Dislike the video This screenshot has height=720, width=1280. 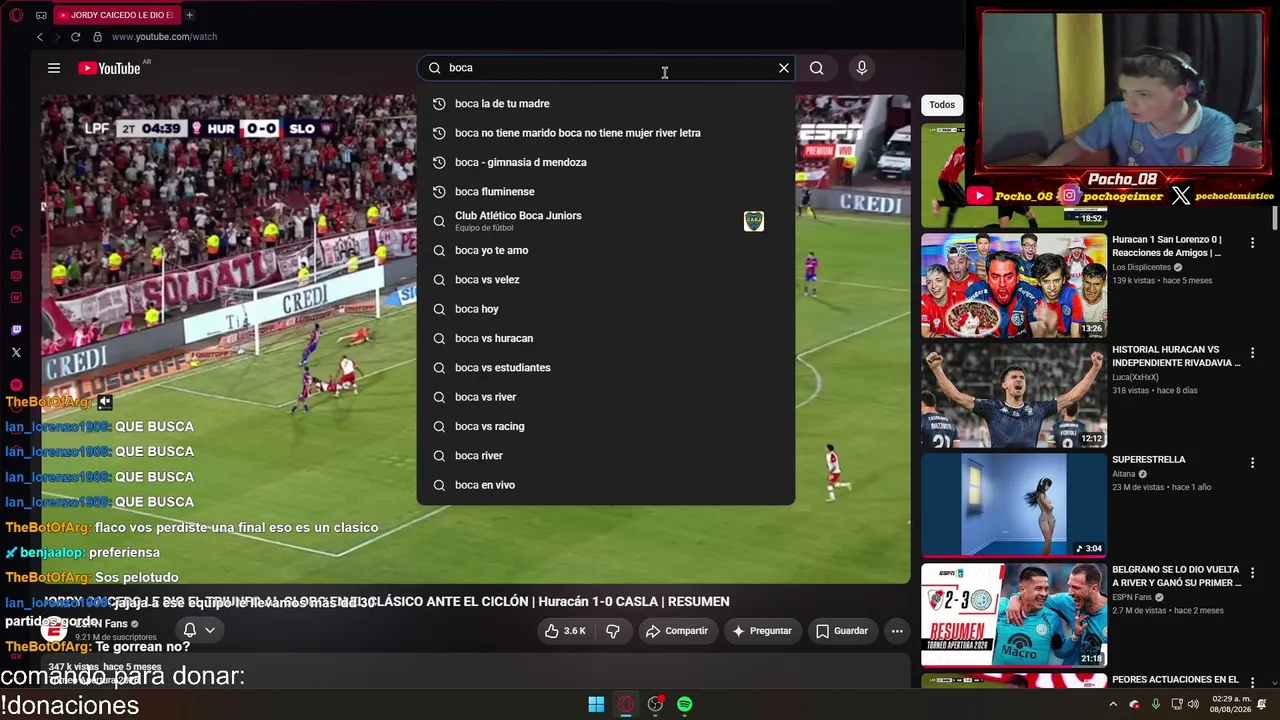(x=613, y=631)
